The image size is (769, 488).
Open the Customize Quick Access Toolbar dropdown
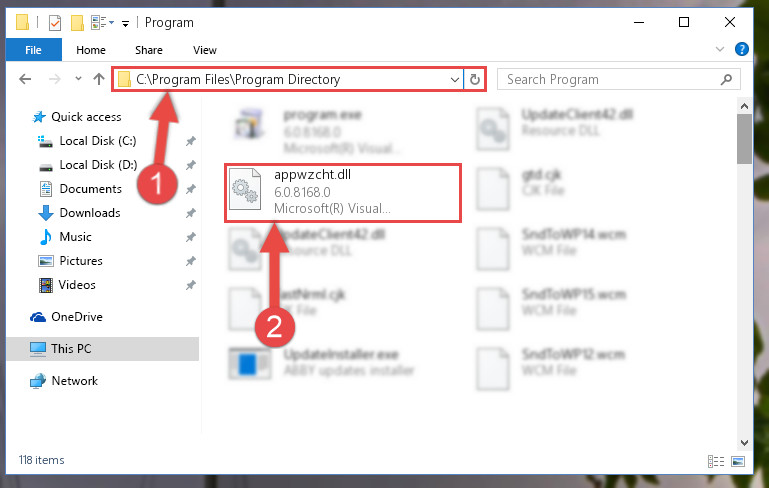126,24
